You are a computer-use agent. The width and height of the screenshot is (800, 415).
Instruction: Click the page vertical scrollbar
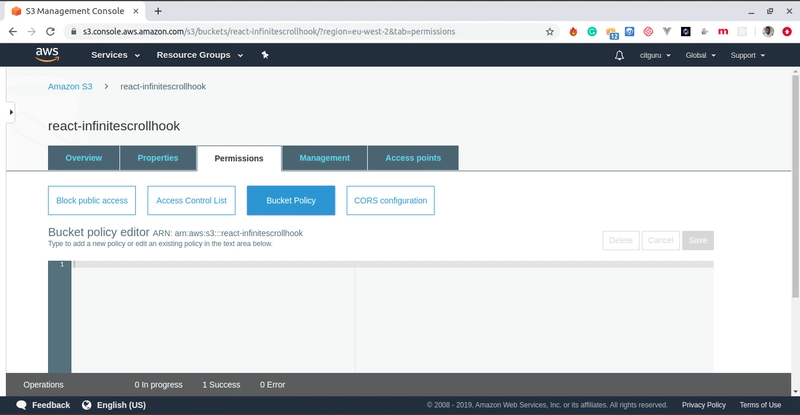(x=795, y=186)
